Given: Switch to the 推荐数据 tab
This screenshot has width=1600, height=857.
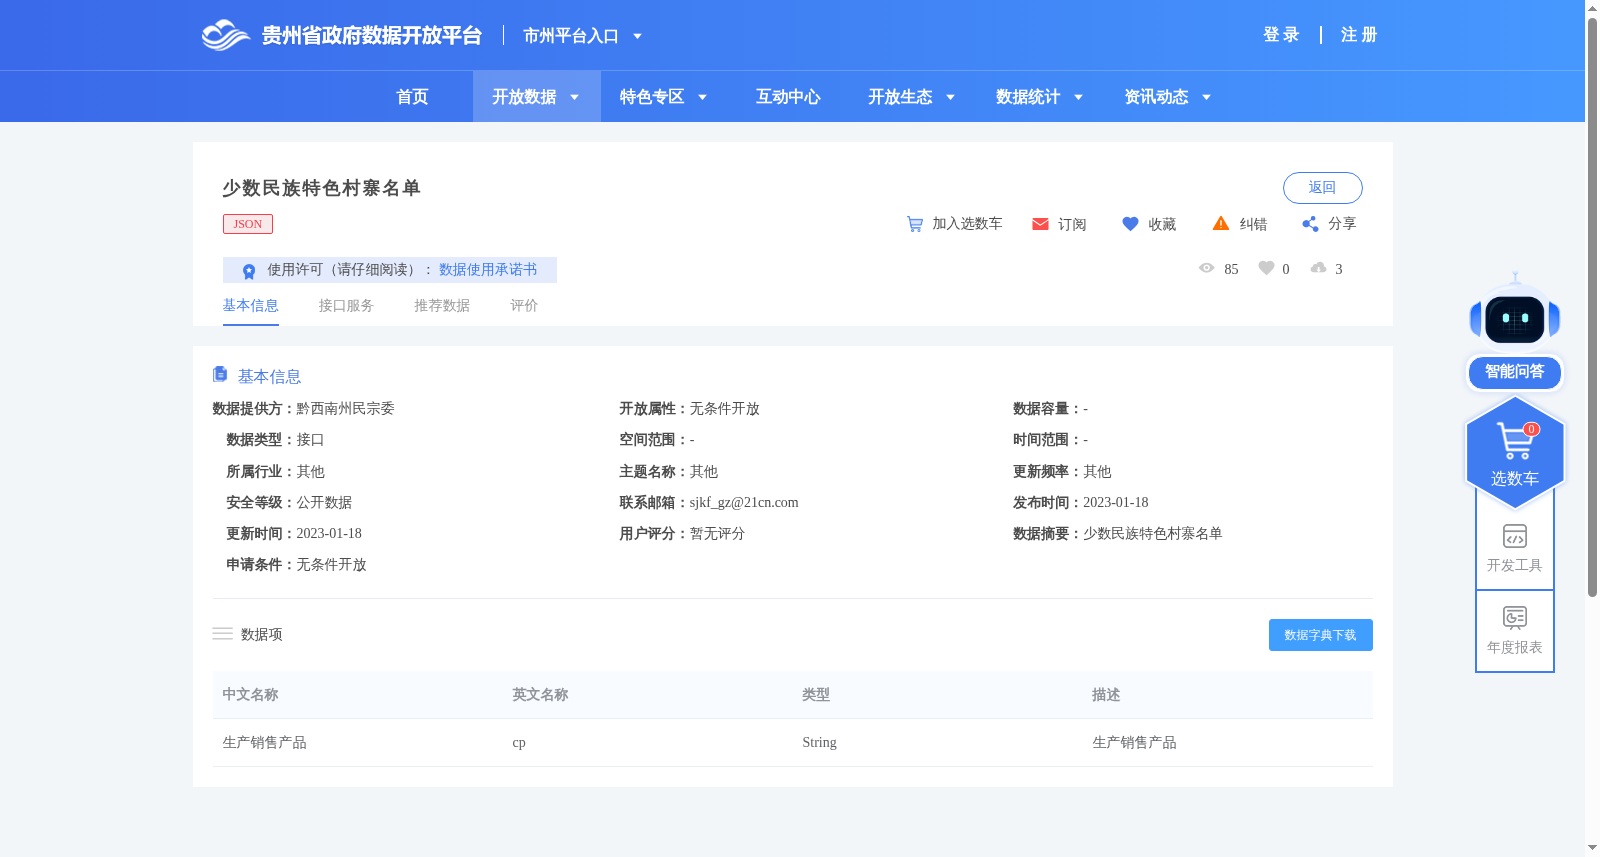Looking at the screenshot, I should [442, 306].
